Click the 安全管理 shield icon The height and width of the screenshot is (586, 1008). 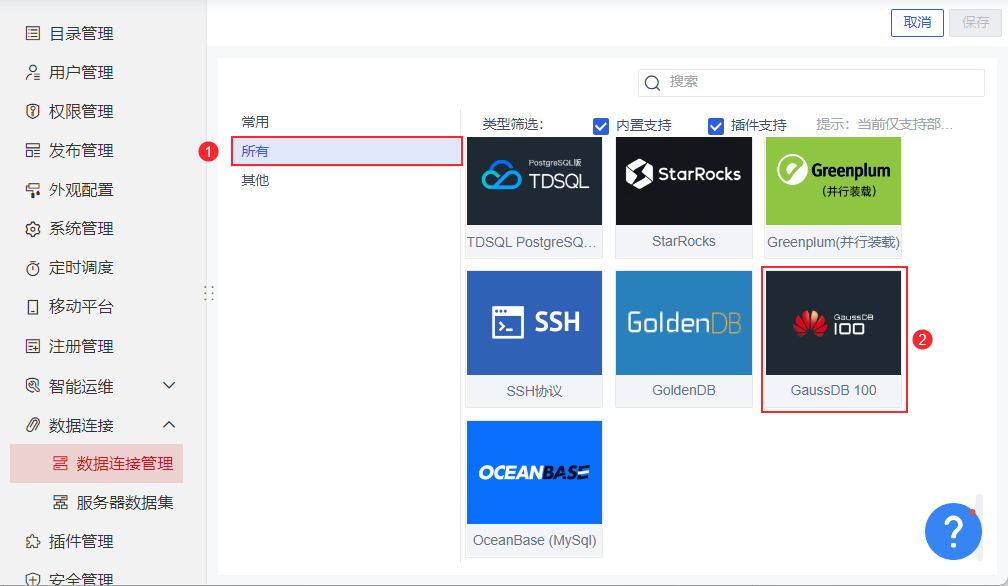(33, 579)
